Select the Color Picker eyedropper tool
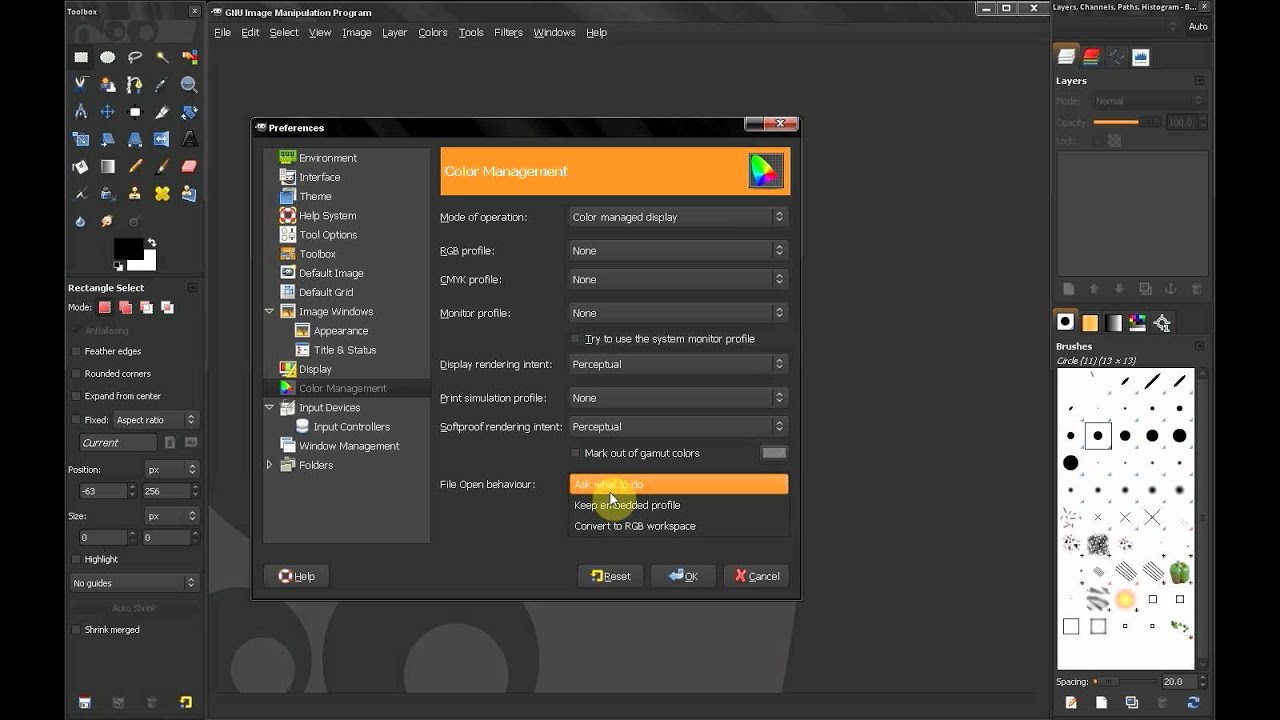This screenshot has height=720, width=1280. click(161, 85)
